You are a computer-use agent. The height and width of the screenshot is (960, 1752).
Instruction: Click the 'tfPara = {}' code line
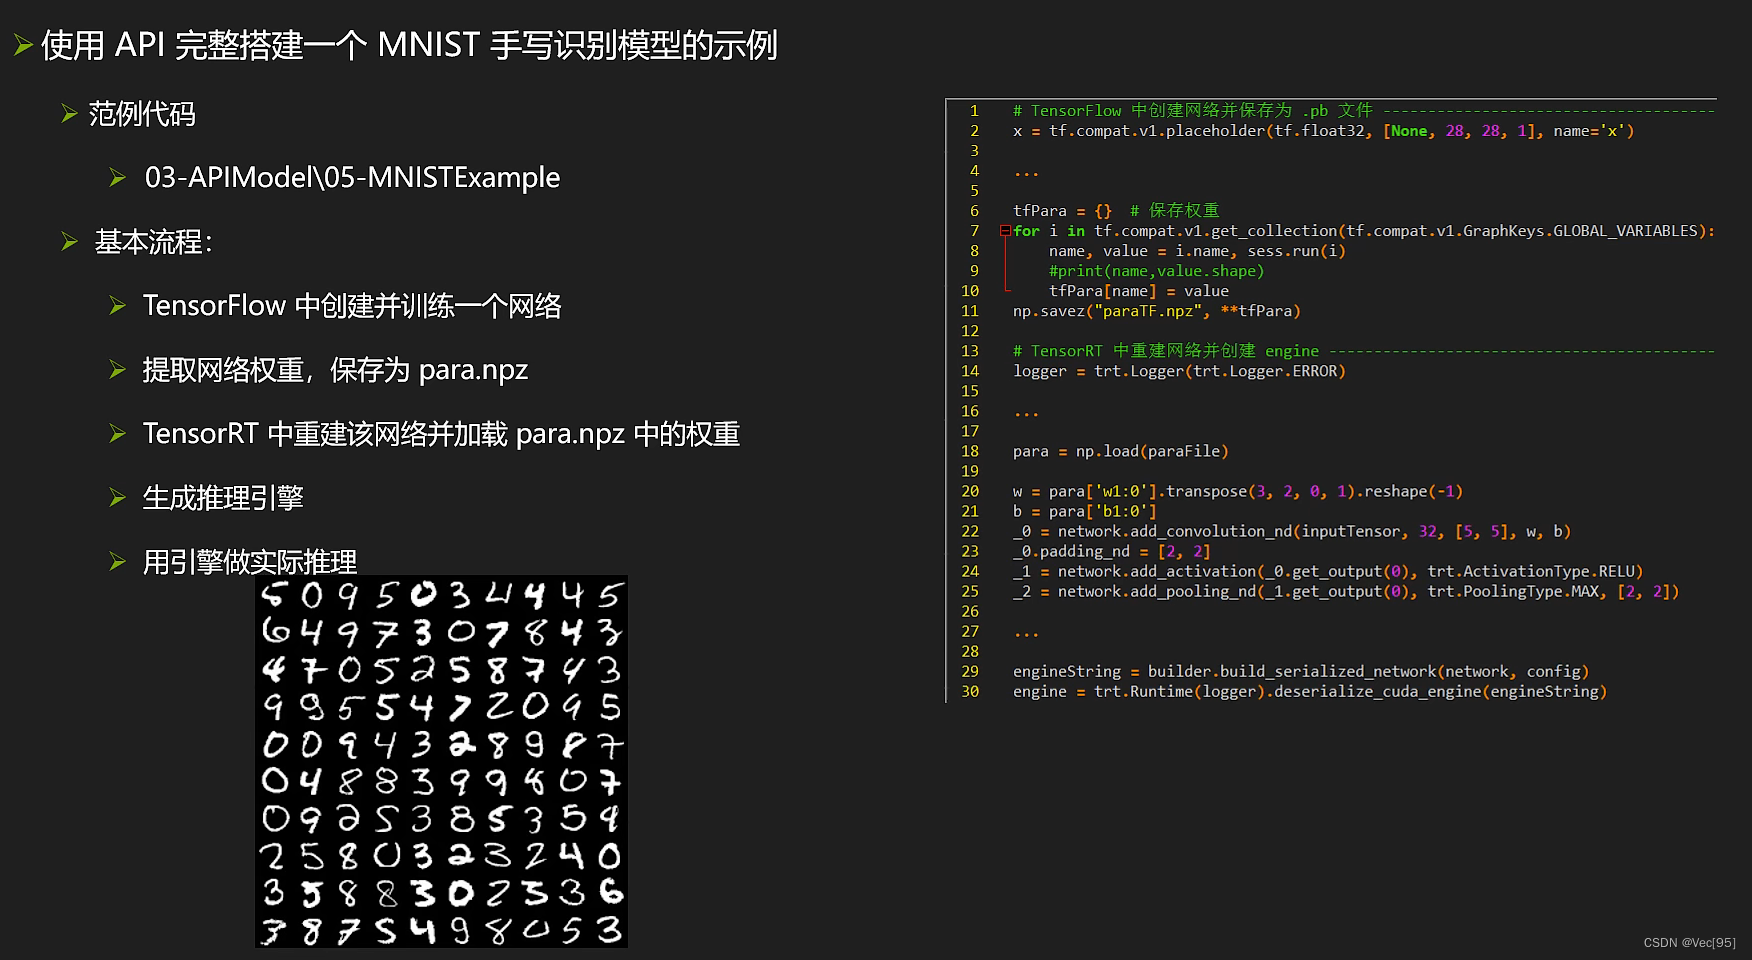[x=1062, y=211]
